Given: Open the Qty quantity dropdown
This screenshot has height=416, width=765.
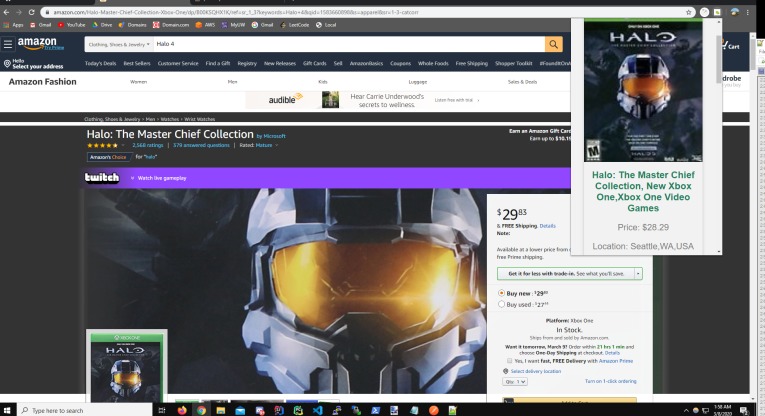Looking at the screenshot, I should pos(515,381).
